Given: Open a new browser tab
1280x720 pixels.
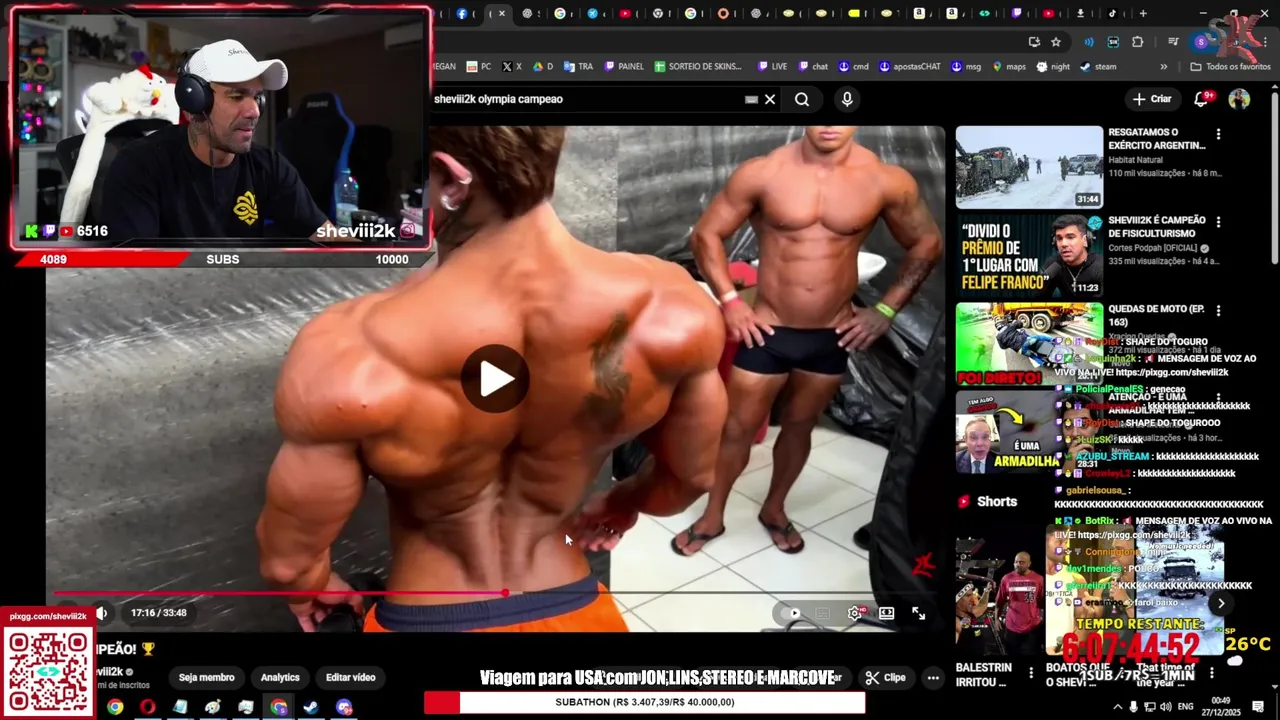Looking at the screenshot, I should (x=1143, y=14).
